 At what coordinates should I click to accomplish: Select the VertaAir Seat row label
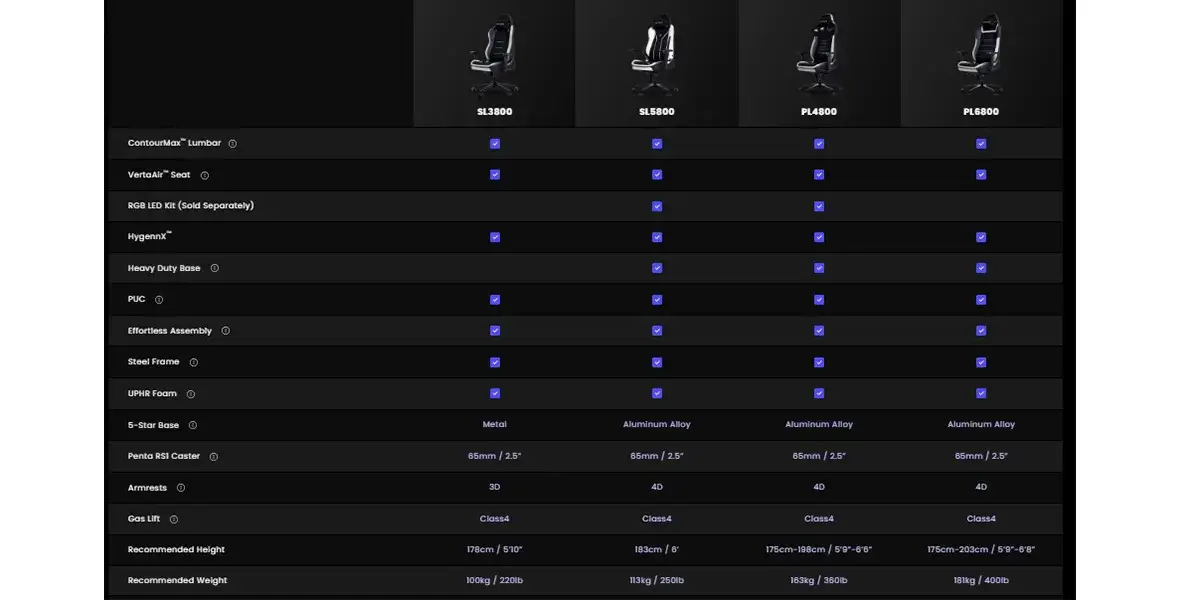159,175
